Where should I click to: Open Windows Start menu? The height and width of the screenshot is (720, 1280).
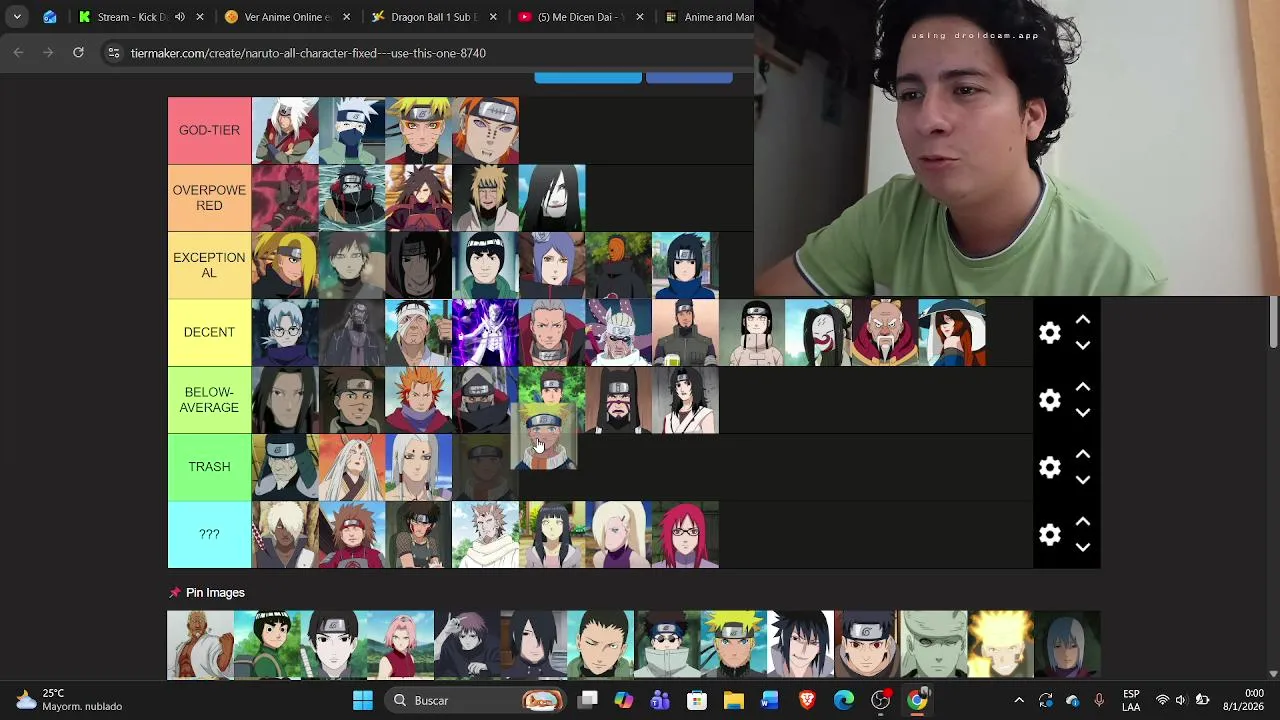tap(363, 701)
